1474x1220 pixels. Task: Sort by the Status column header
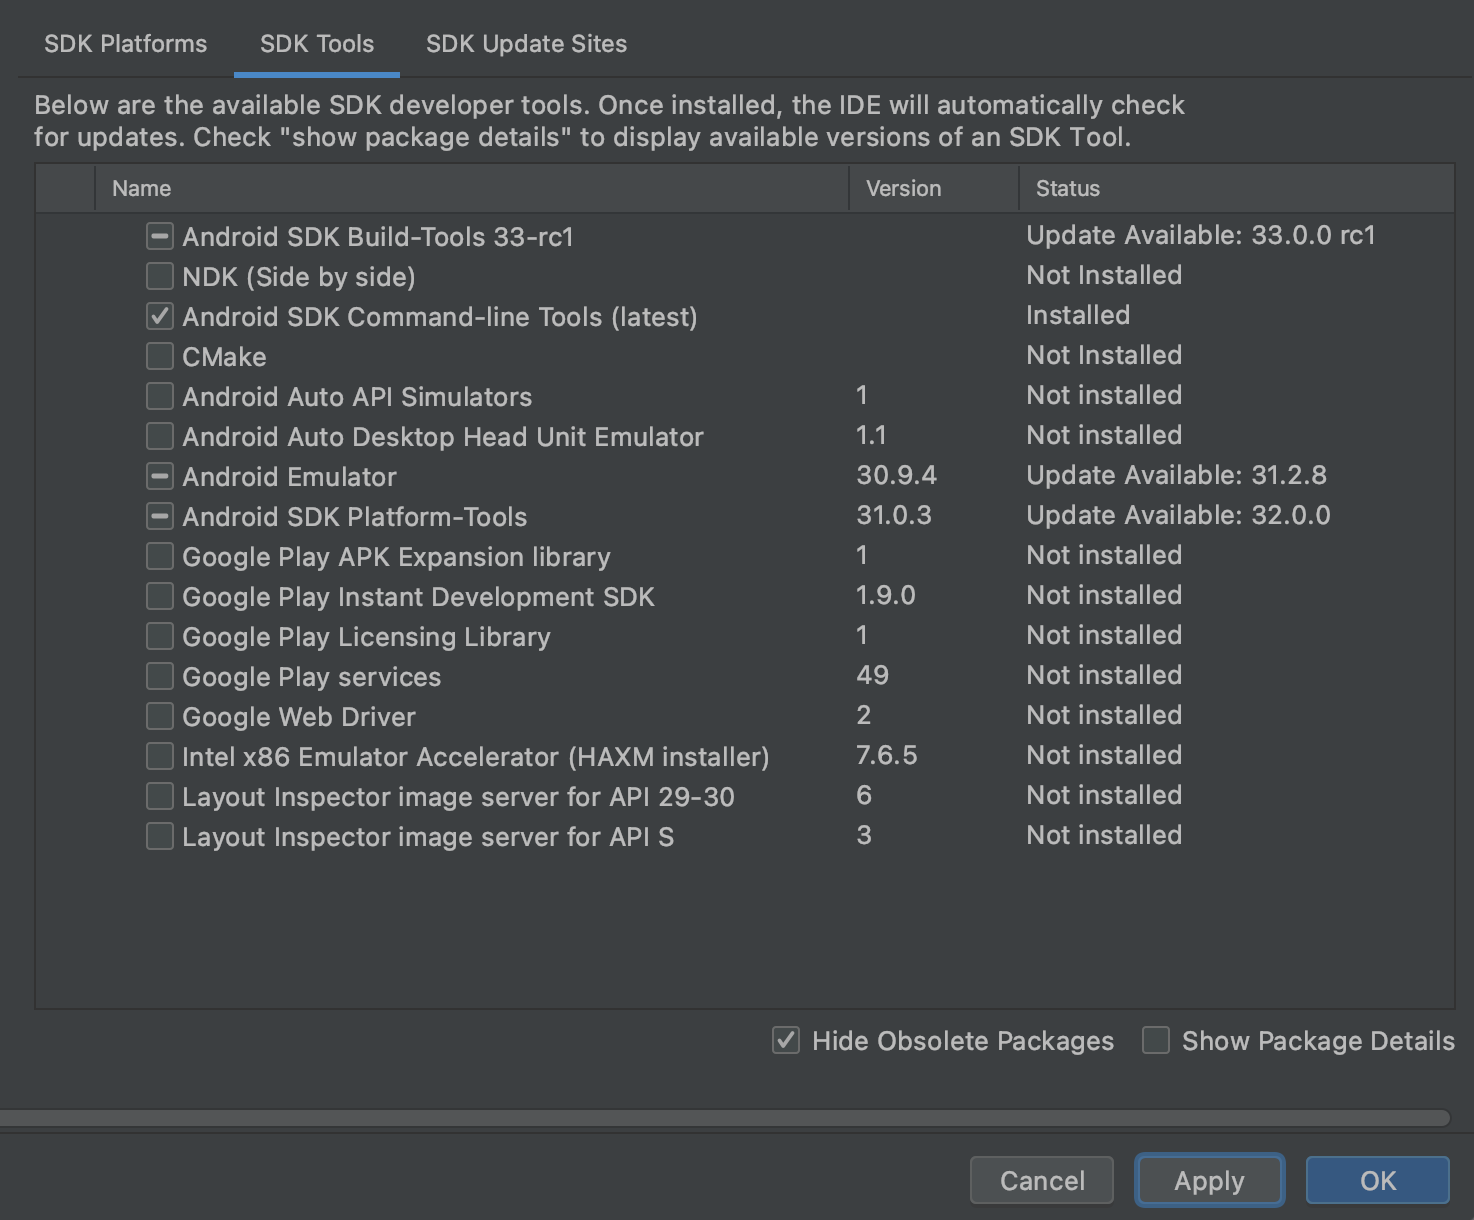(1237, 188)
